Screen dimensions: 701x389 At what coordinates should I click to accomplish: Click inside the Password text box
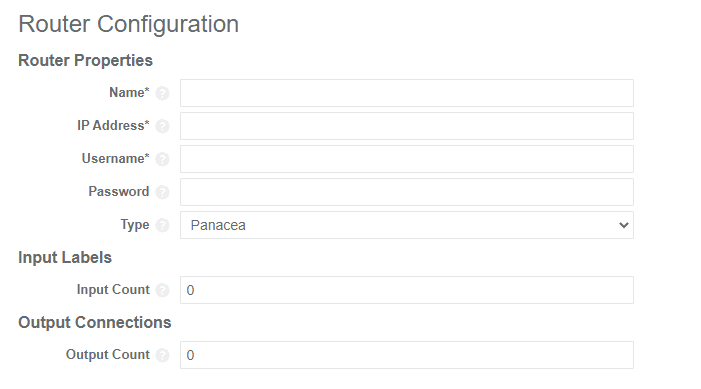click(x=407, y=192)
